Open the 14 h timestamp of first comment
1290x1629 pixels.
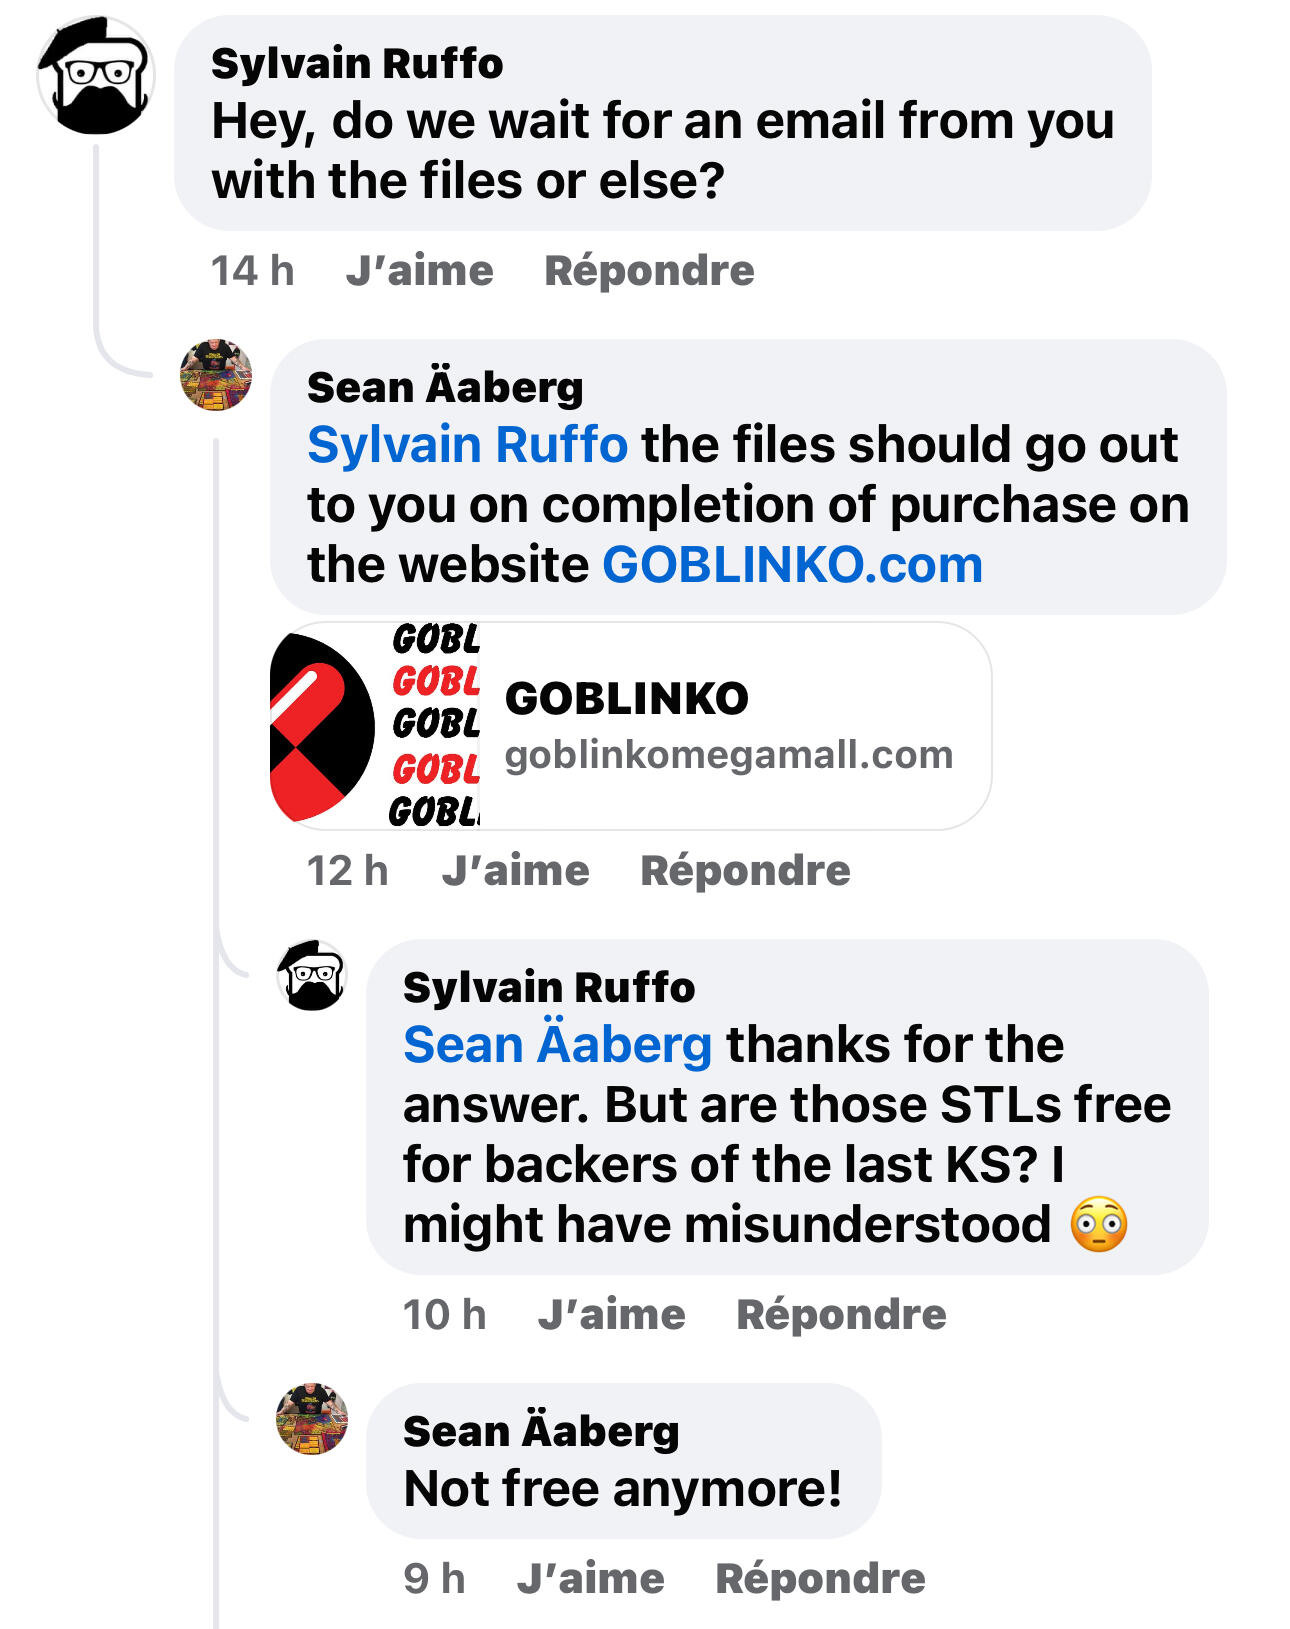tap(252, 271)
